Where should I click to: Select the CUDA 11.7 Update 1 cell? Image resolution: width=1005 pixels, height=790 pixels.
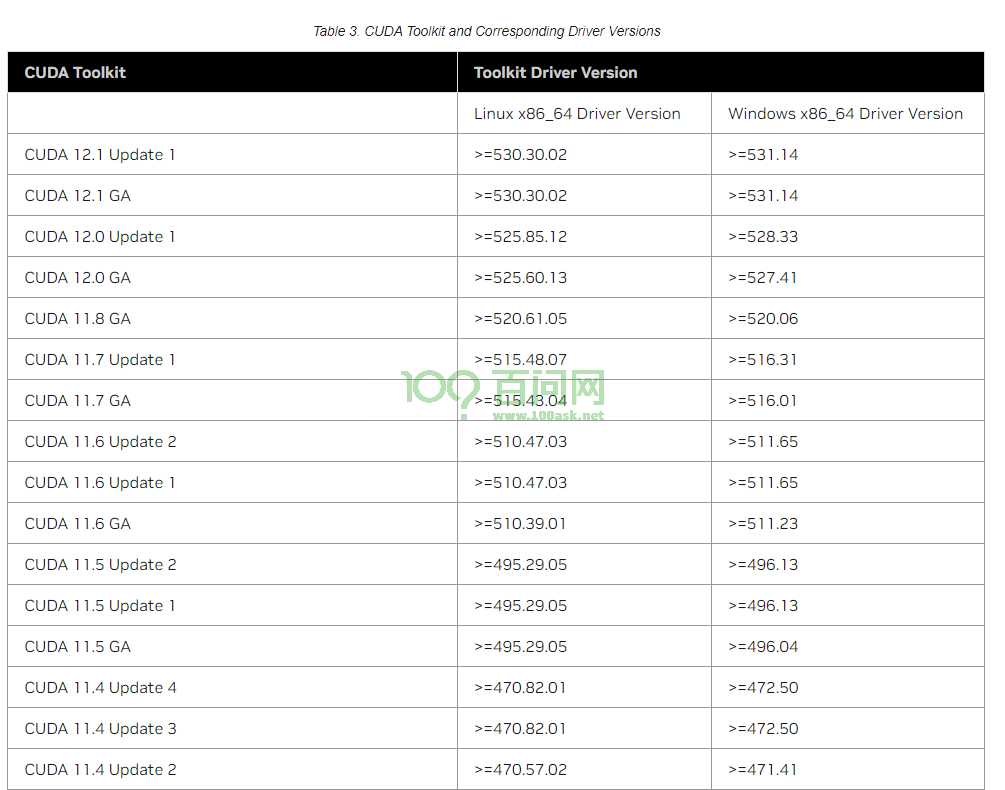[100, 360]
